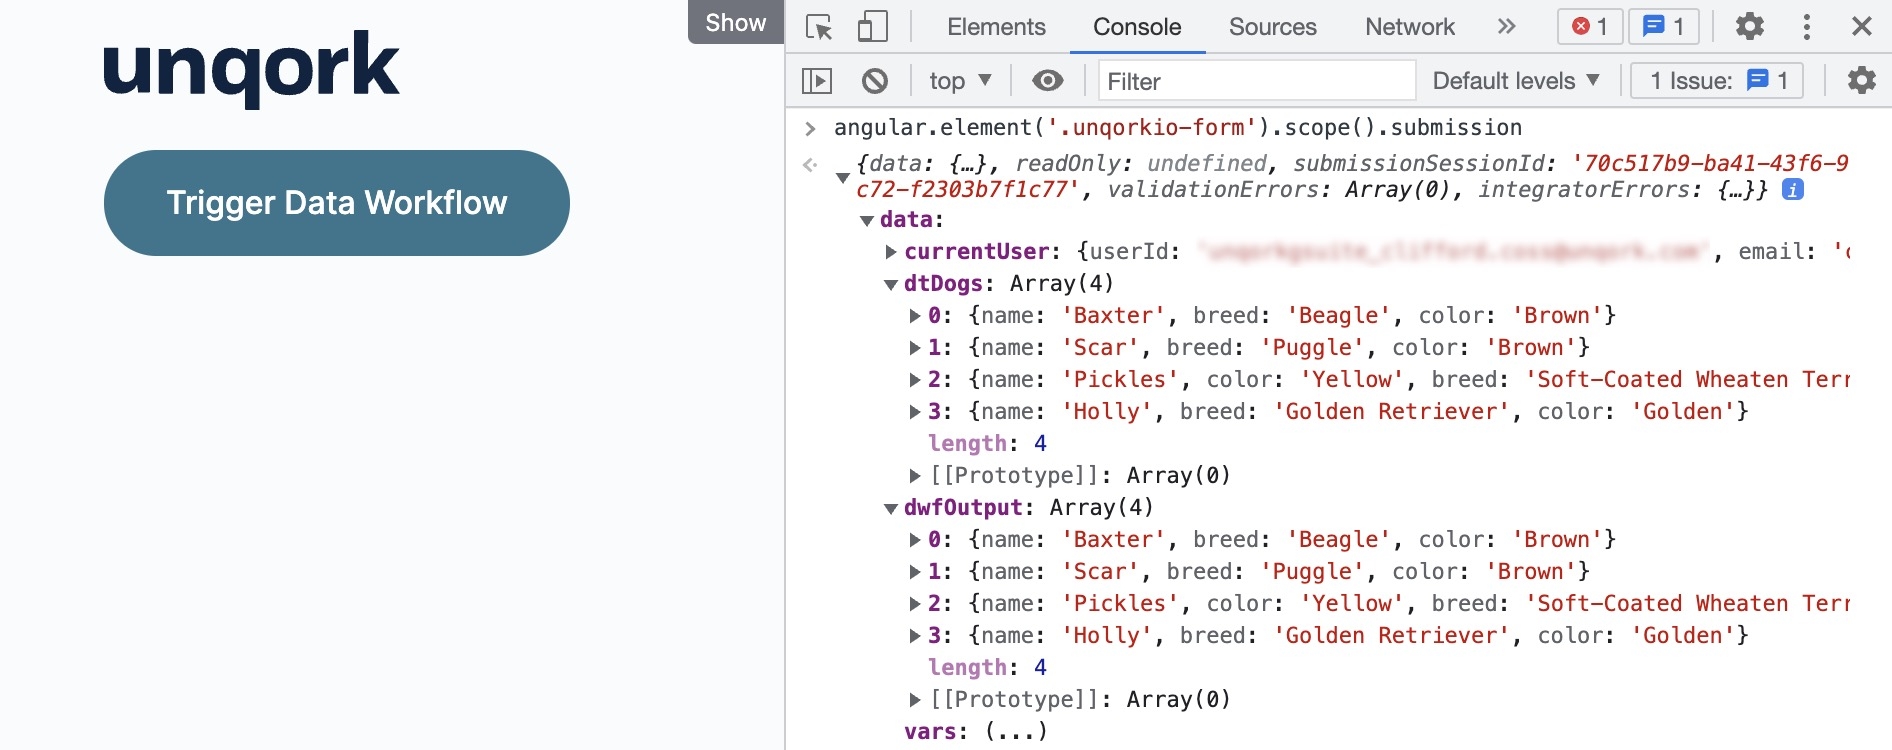The image size is (1892, 750).
Task: Click the unqork logo
Action: (x=251, y=68)
